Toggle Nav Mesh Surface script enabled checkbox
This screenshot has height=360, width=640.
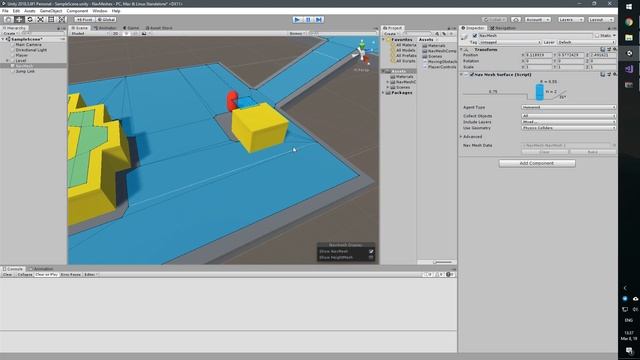point(472,75)
